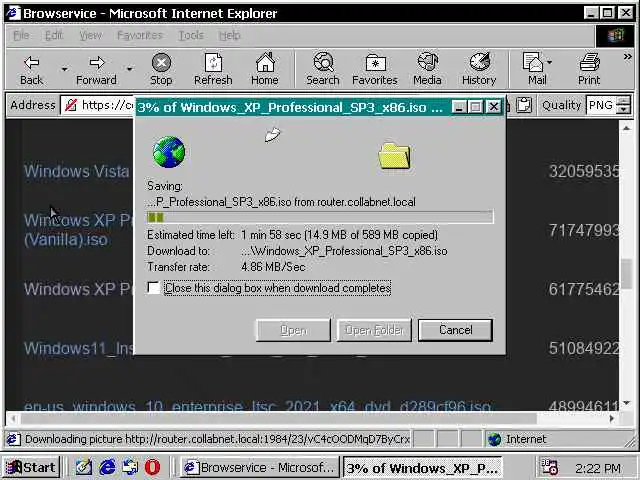640x480 pixels.
Task: Open the Forward button history dropdown
Action: tap(129, 69)
